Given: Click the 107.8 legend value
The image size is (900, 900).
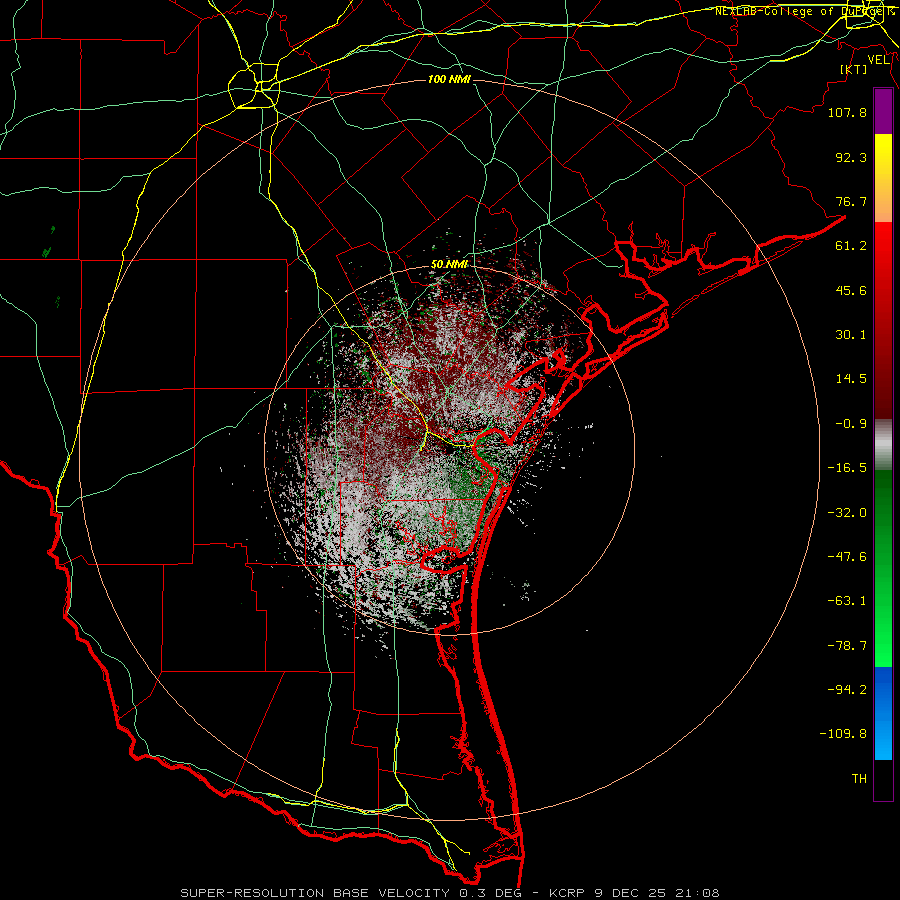Looking at the screenshot, I should coord(847,112).
